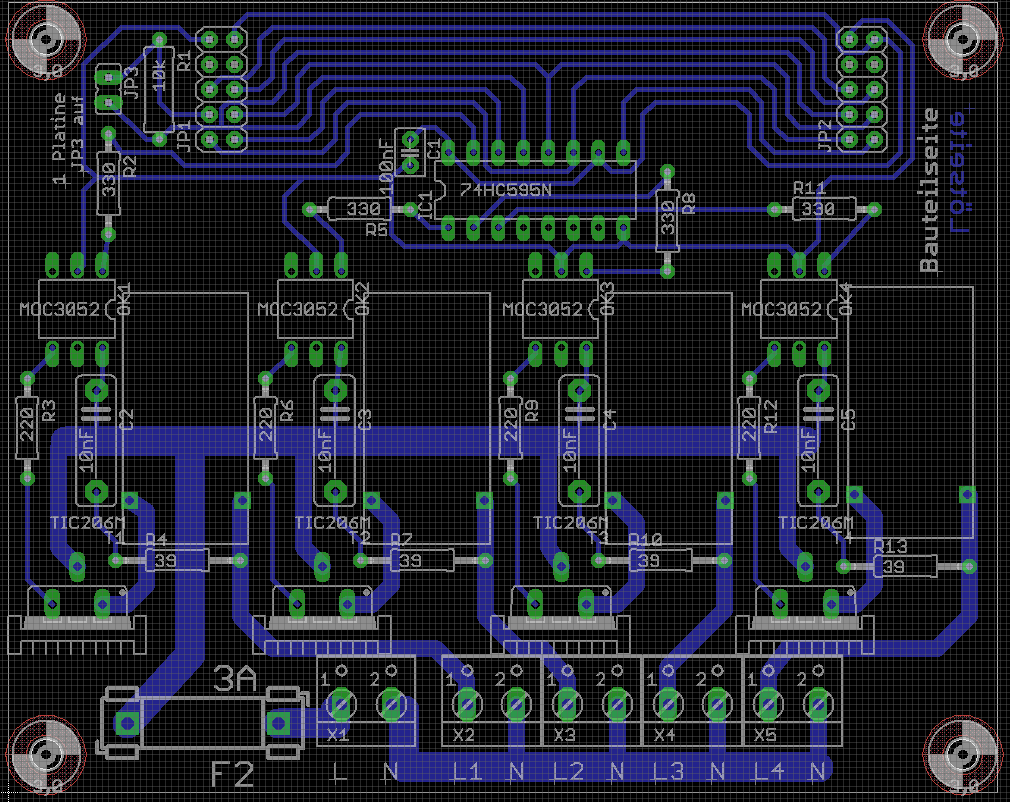Click the Bauteilseite text

tap(928, 190)
